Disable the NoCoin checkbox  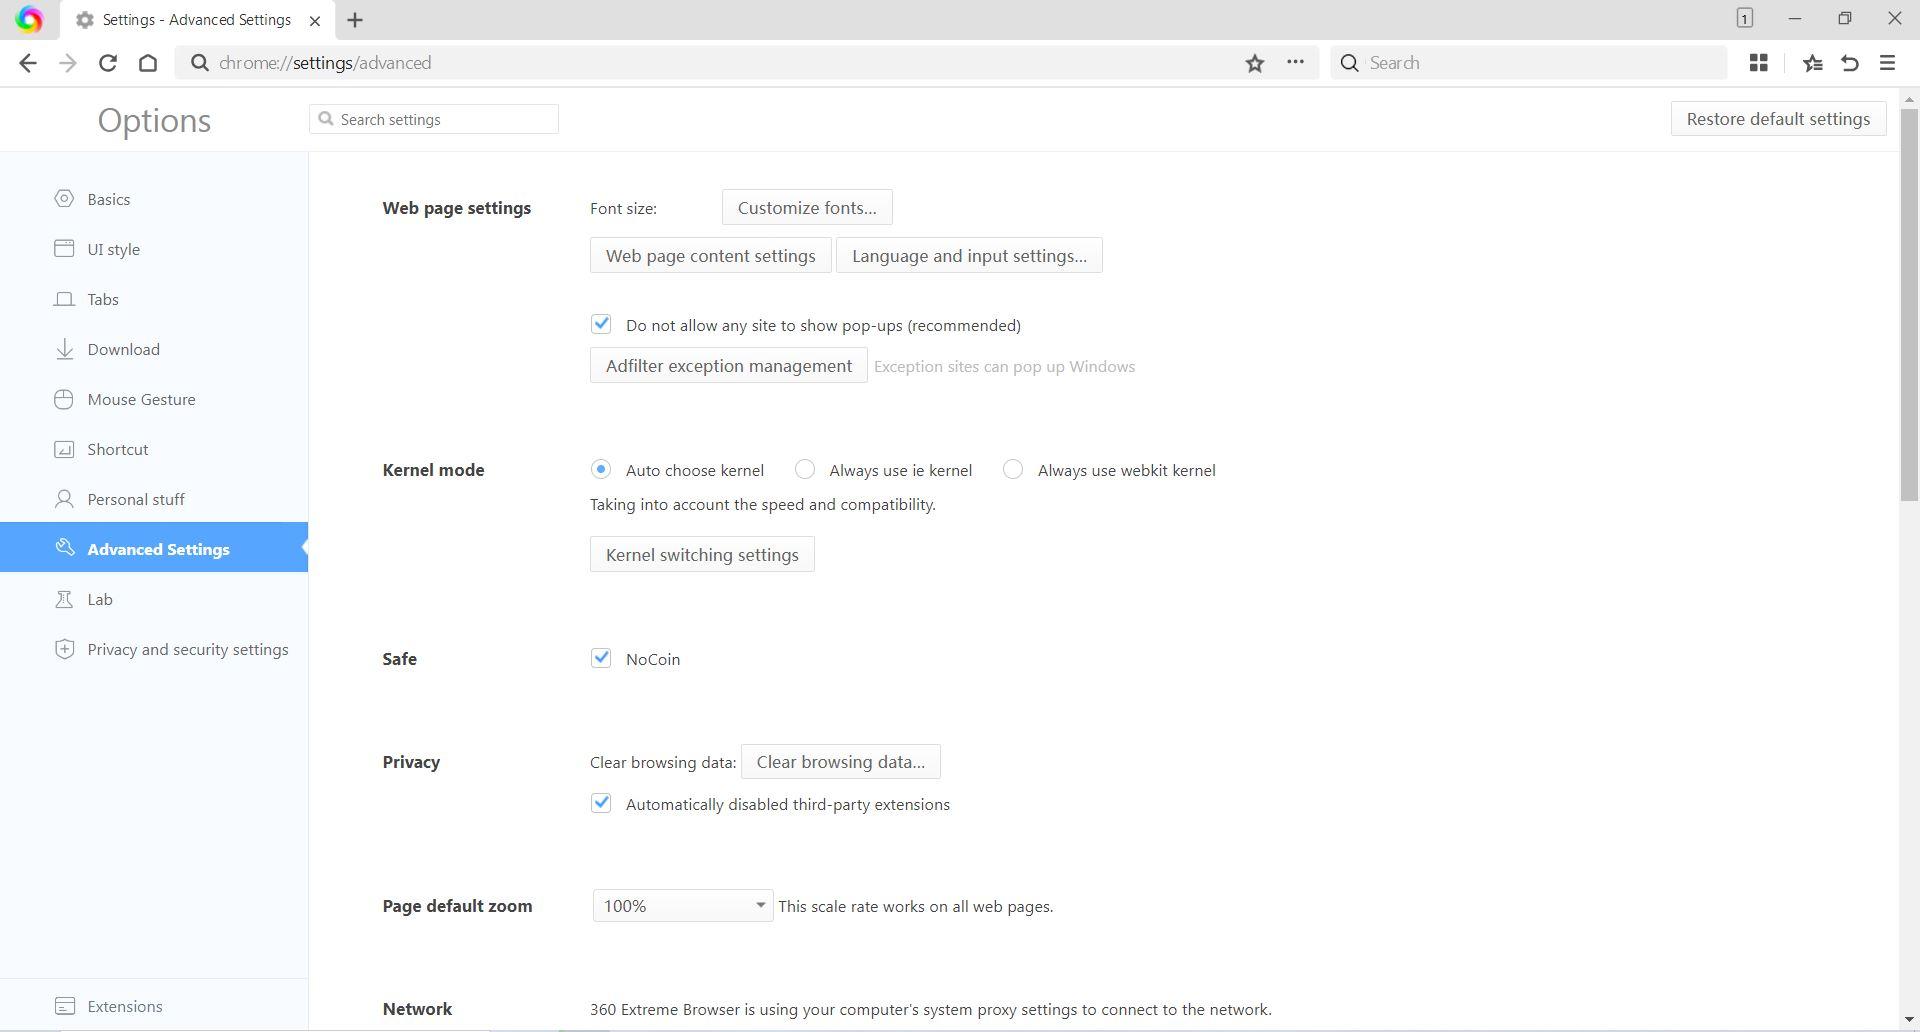pos(601,658)
